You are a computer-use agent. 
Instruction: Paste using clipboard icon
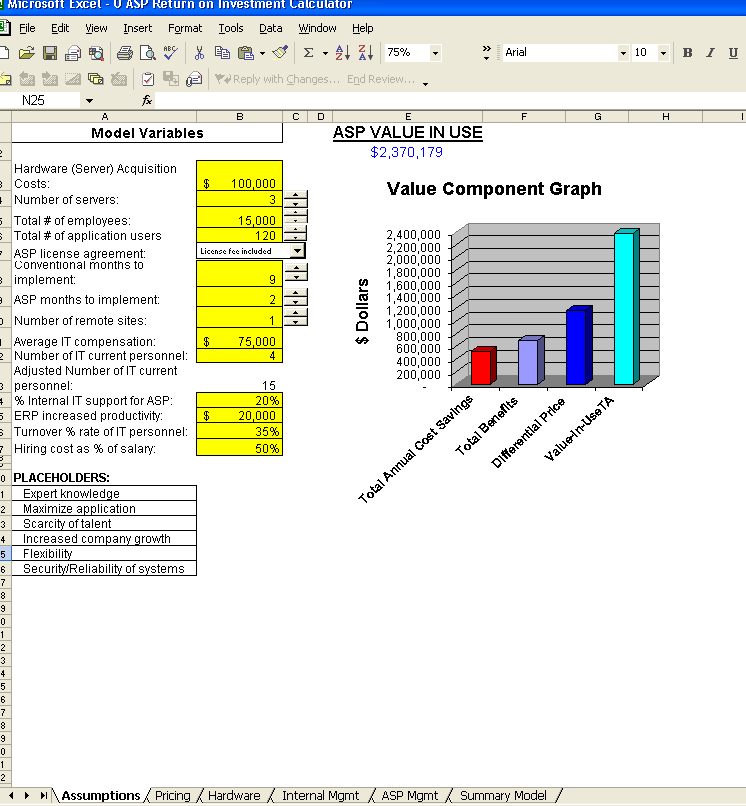click(x=246, y=52)
